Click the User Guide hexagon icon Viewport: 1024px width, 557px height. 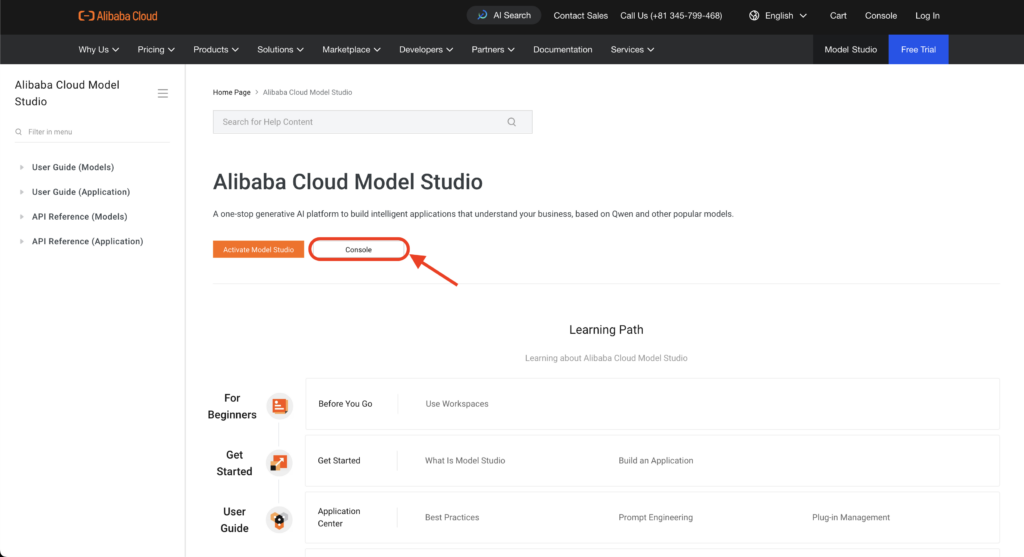pyautogui.click(x=279, y=520)
